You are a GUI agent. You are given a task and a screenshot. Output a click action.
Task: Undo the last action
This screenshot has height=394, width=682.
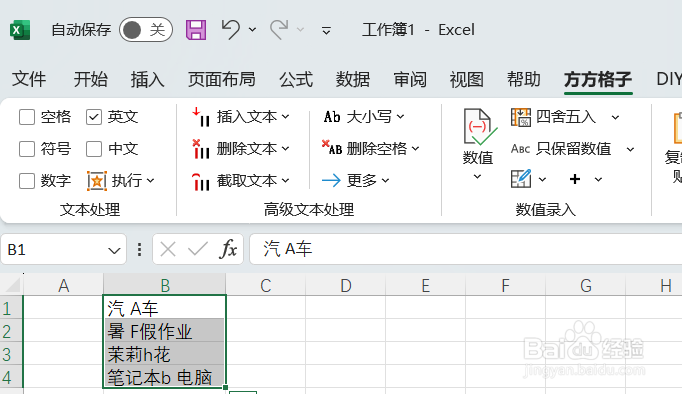(231, 30)
